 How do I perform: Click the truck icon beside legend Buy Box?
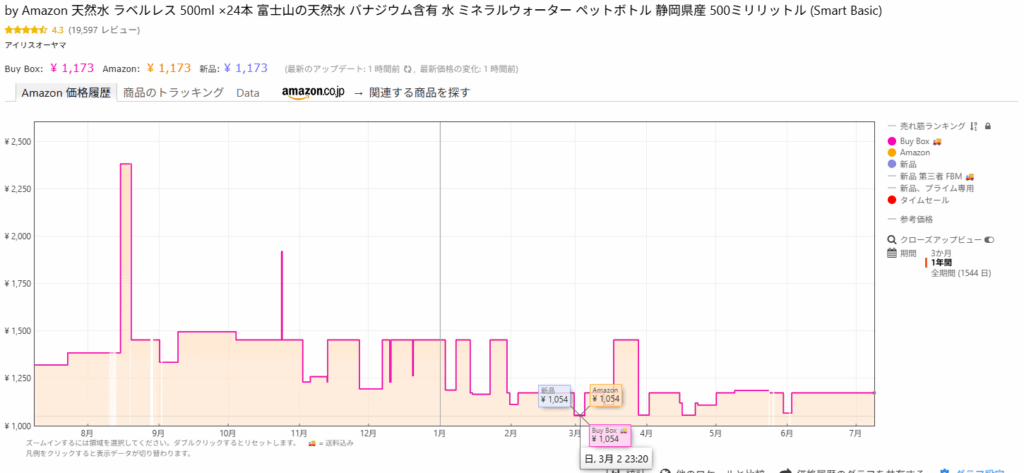(936, 141)
